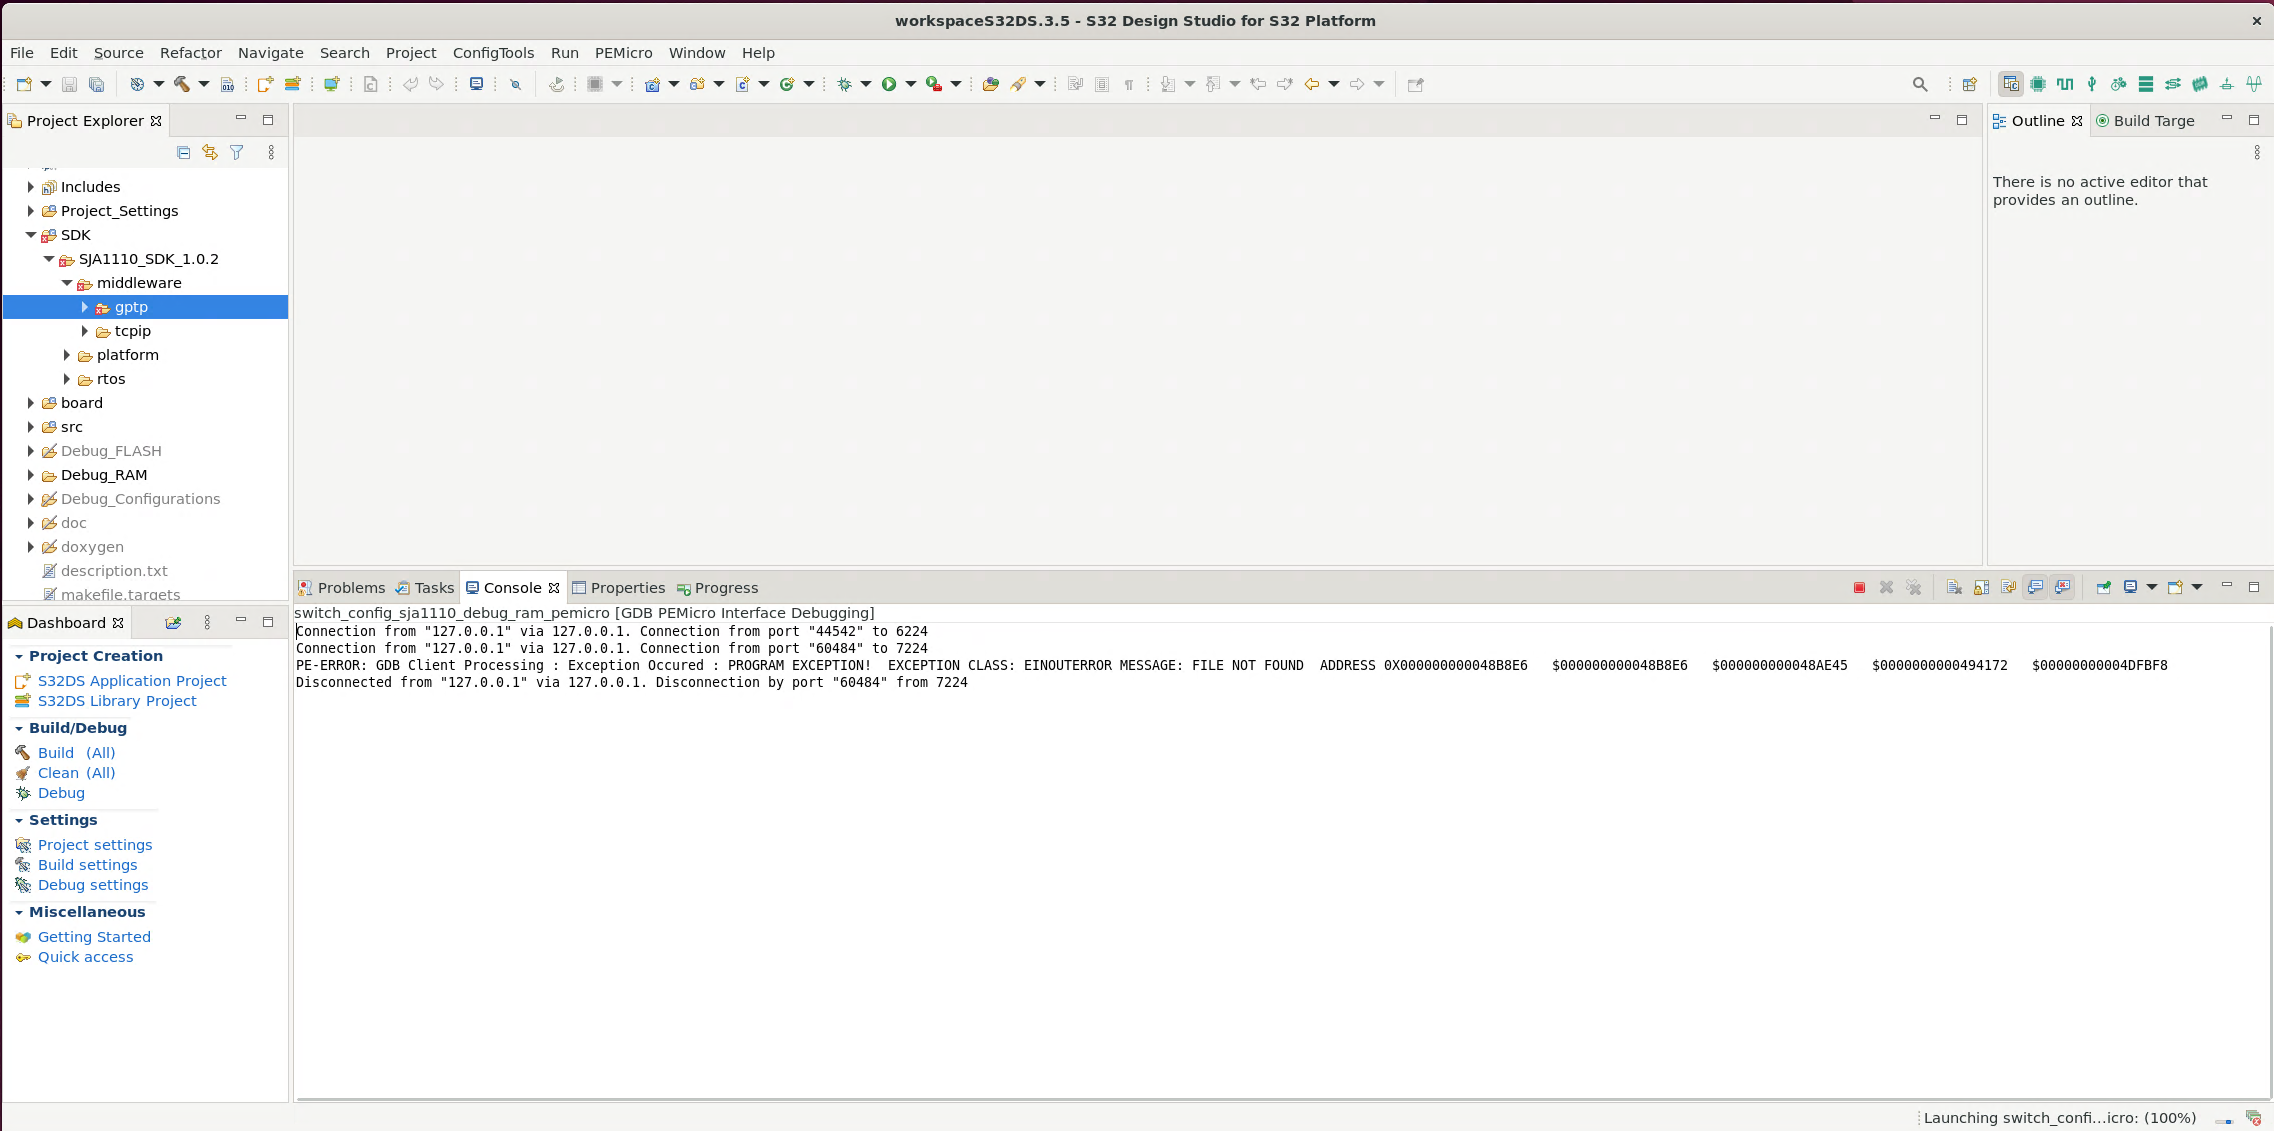Collapse the SDK folder tree node
The height and width of the screenshot is (1131, 2274).
click(31, 235)
